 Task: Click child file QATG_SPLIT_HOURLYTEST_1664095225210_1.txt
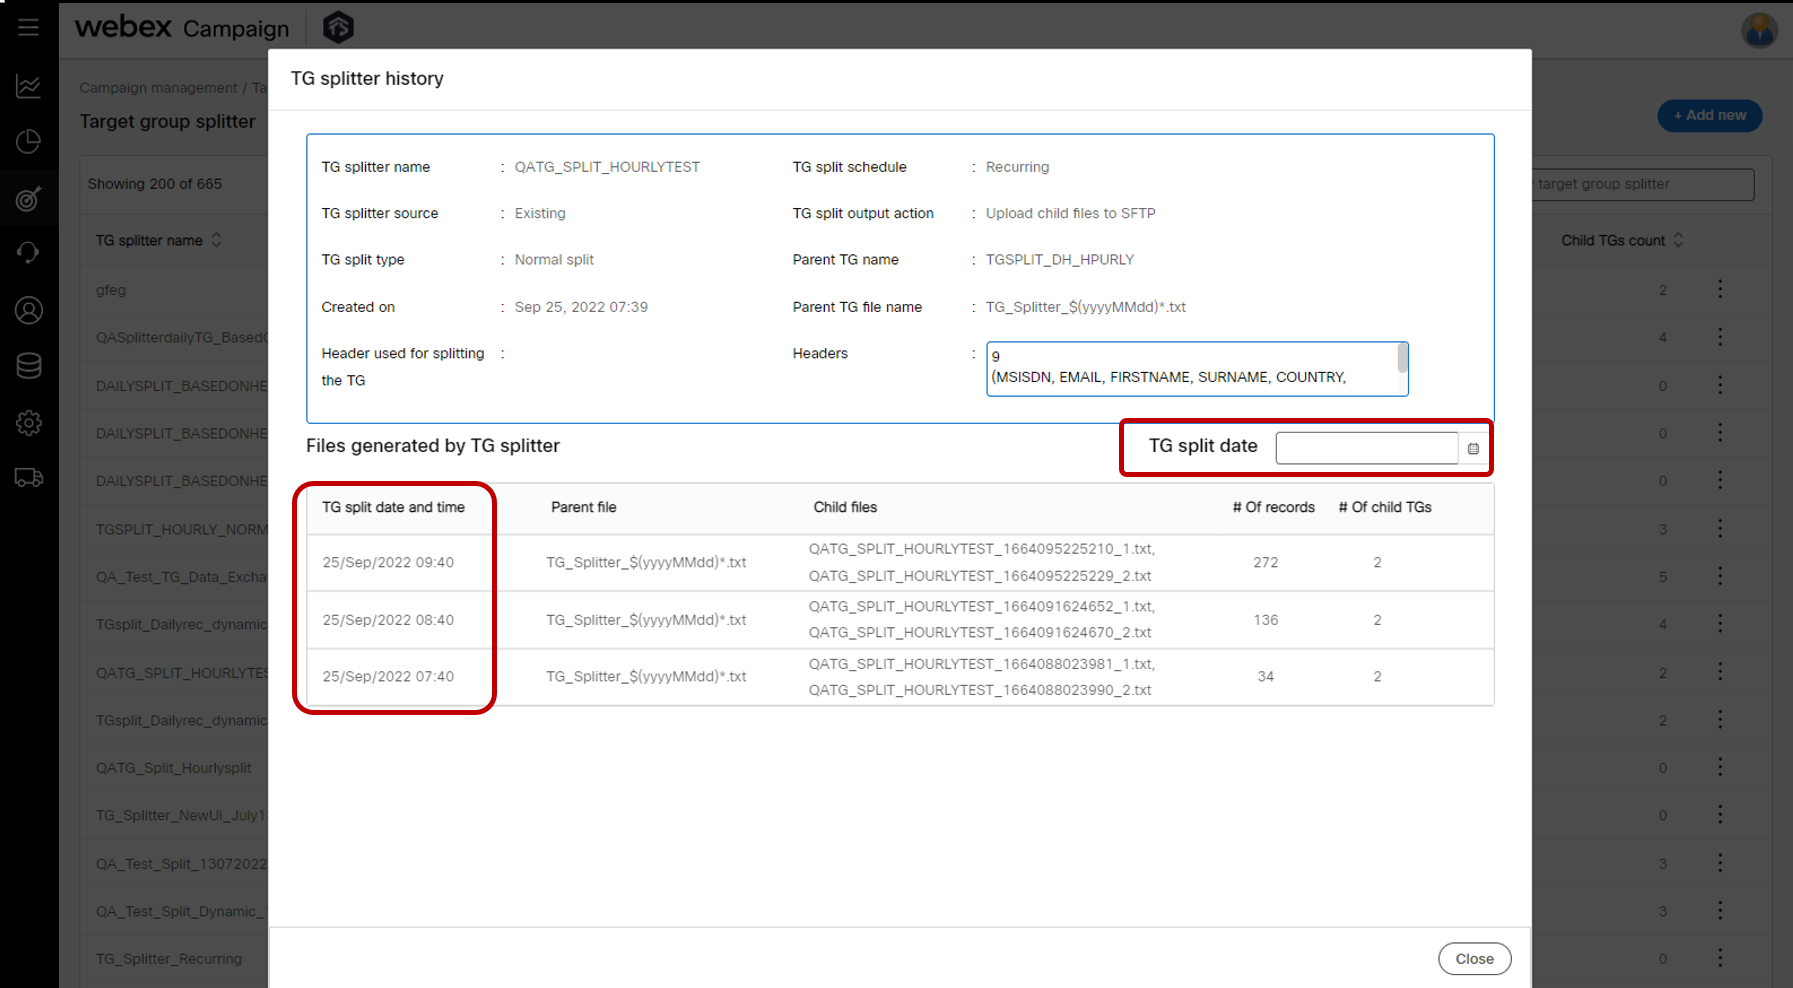pyautogui.click(x=981, y=549)
